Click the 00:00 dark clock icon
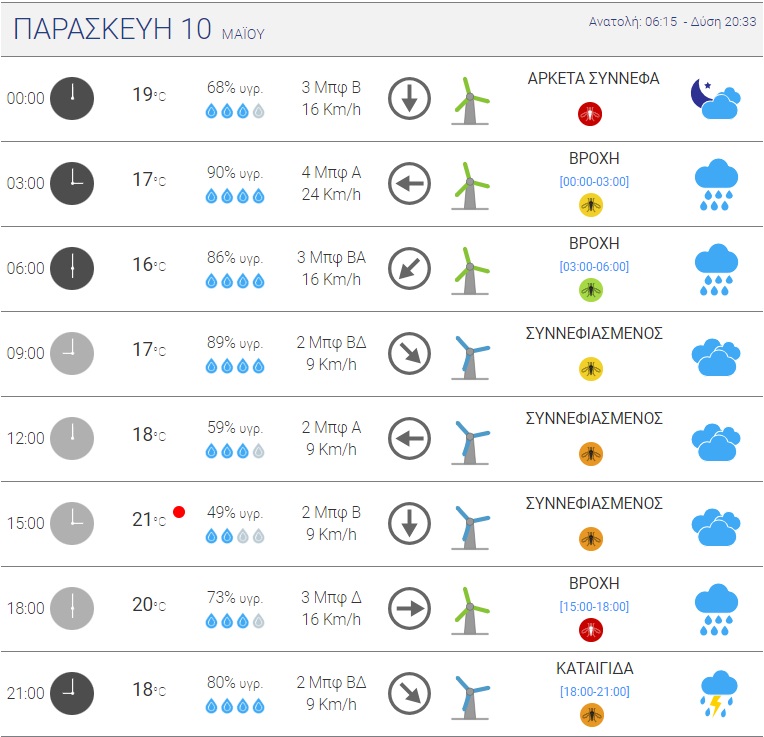The width and height of the screenshot is (764, 737). coord(72,98)
